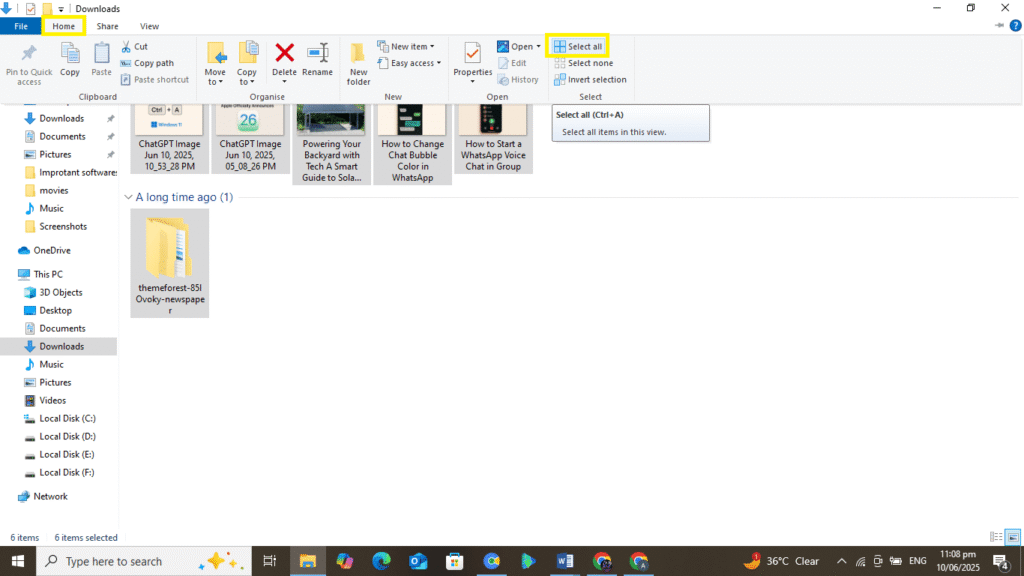Switch to details view icon in status bar

click(x=996, y=537)
